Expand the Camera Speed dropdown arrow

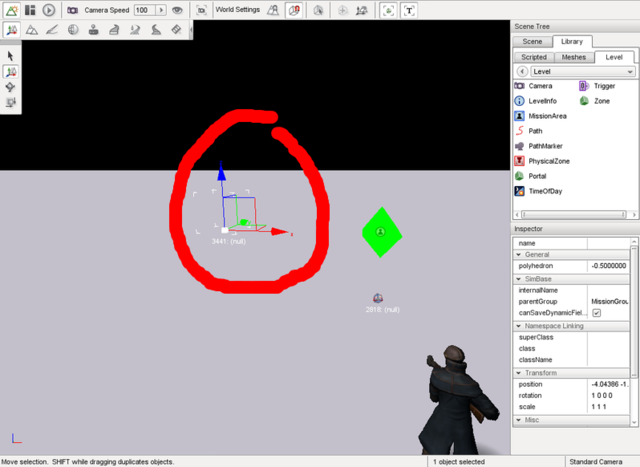(x=162, y=9)
